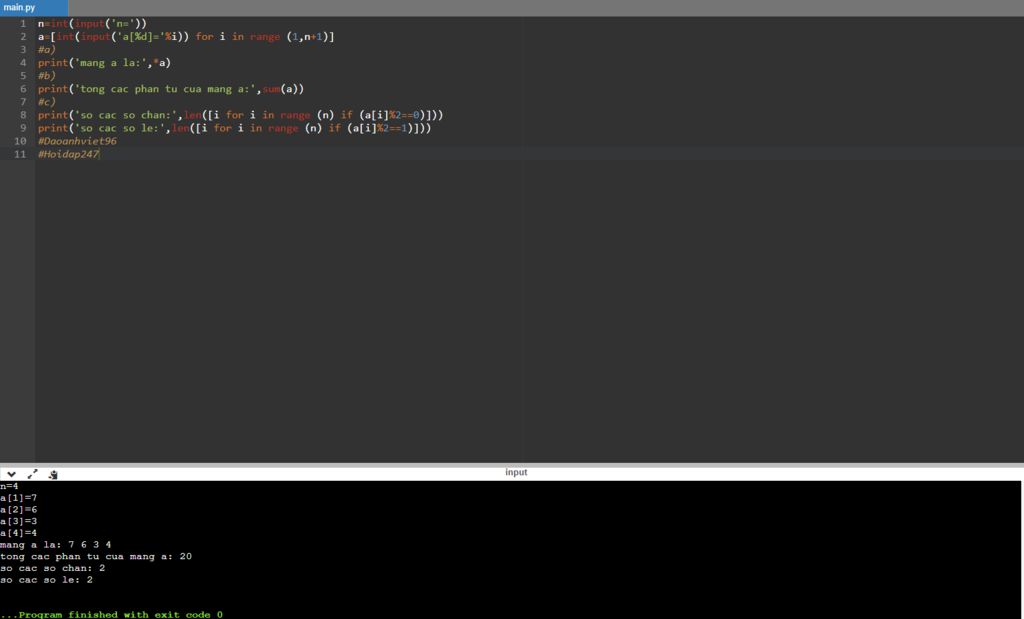Click the 'so cac so le:' code line
This screenshot has width=1024, height=619.
click(x=234, y=128)
